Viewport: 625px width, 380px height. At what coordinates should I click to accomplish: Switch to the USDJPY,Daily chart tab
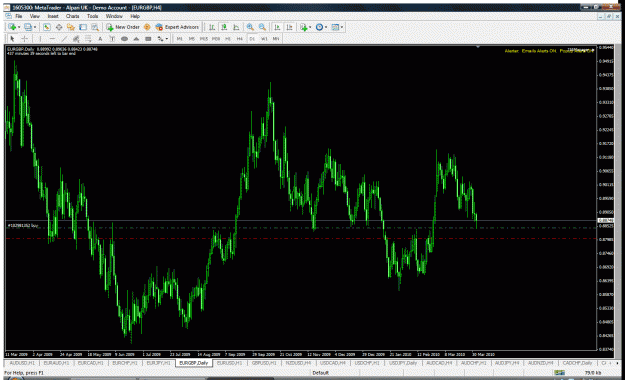click(403, 363)
